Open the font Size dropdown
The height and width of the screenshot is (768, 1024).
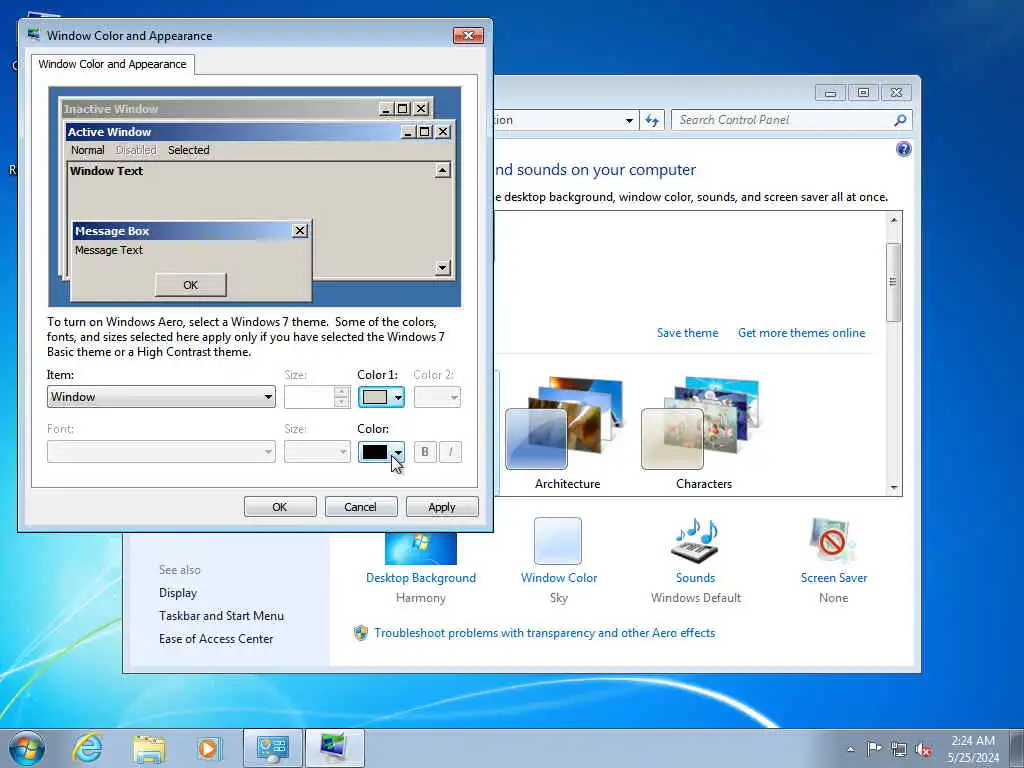click(x=317, y=451)
